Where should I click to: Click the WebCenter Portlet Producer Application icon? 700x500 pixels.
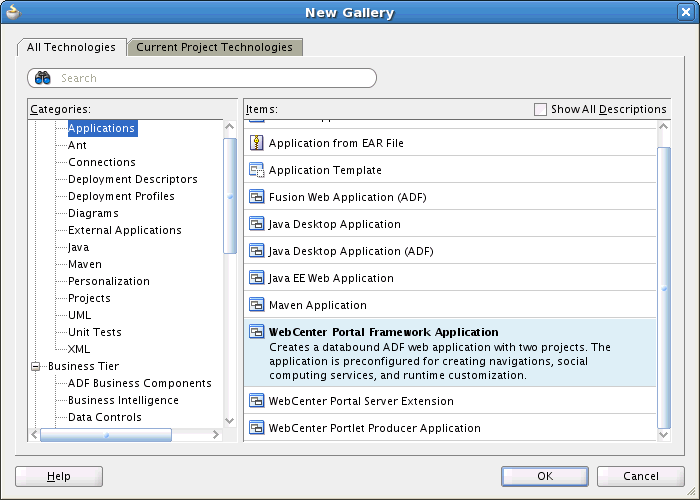point(256,428)
